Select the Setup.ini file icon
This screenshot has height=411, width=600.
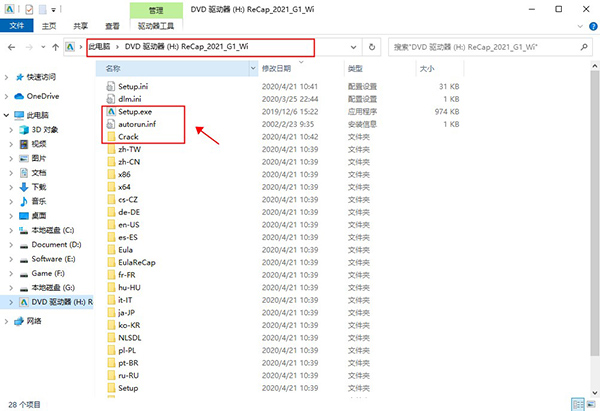111,86
